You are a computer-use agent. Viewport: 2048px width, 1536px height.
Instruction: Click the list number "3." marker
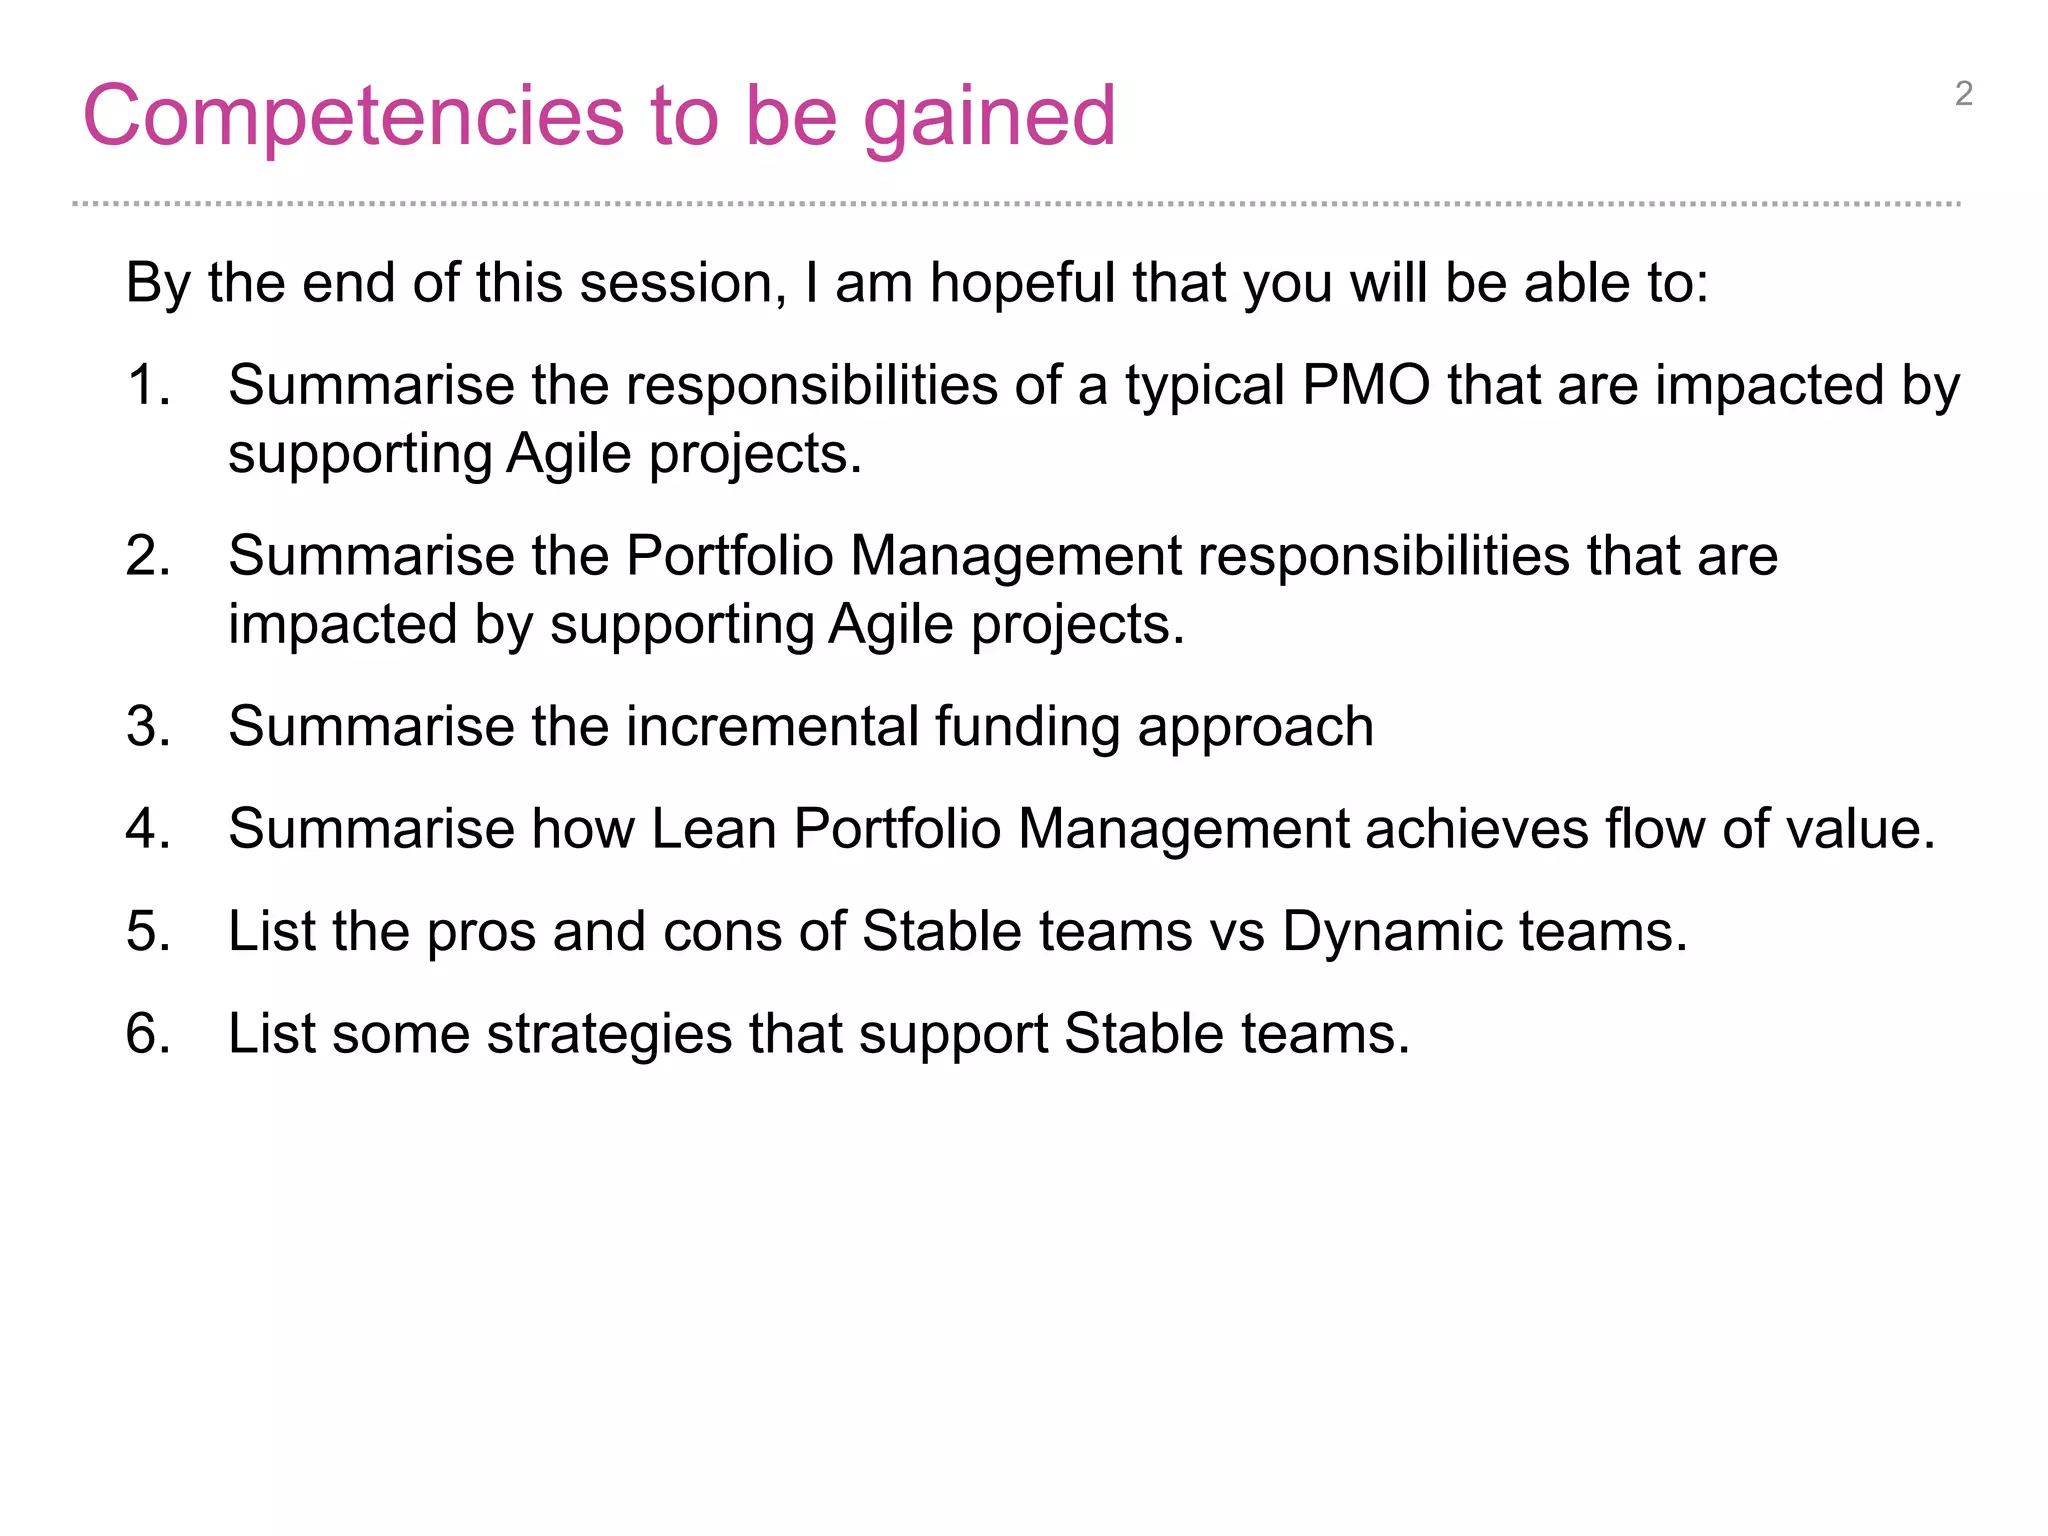click(148, 726)
